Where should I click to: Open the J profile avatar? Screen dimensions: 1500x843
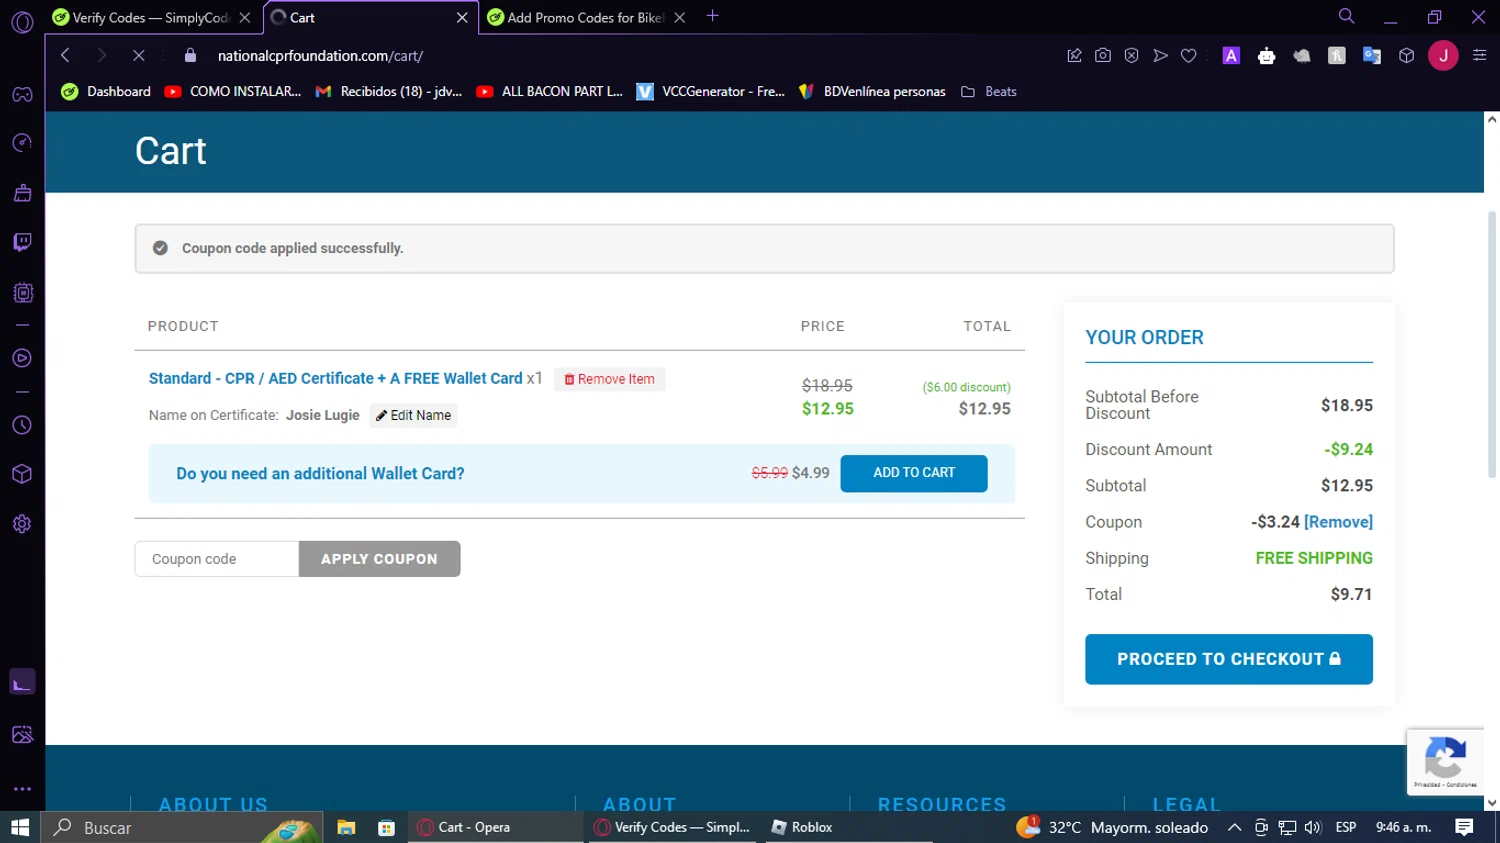pyautogui.click(x=1443, y=56)
